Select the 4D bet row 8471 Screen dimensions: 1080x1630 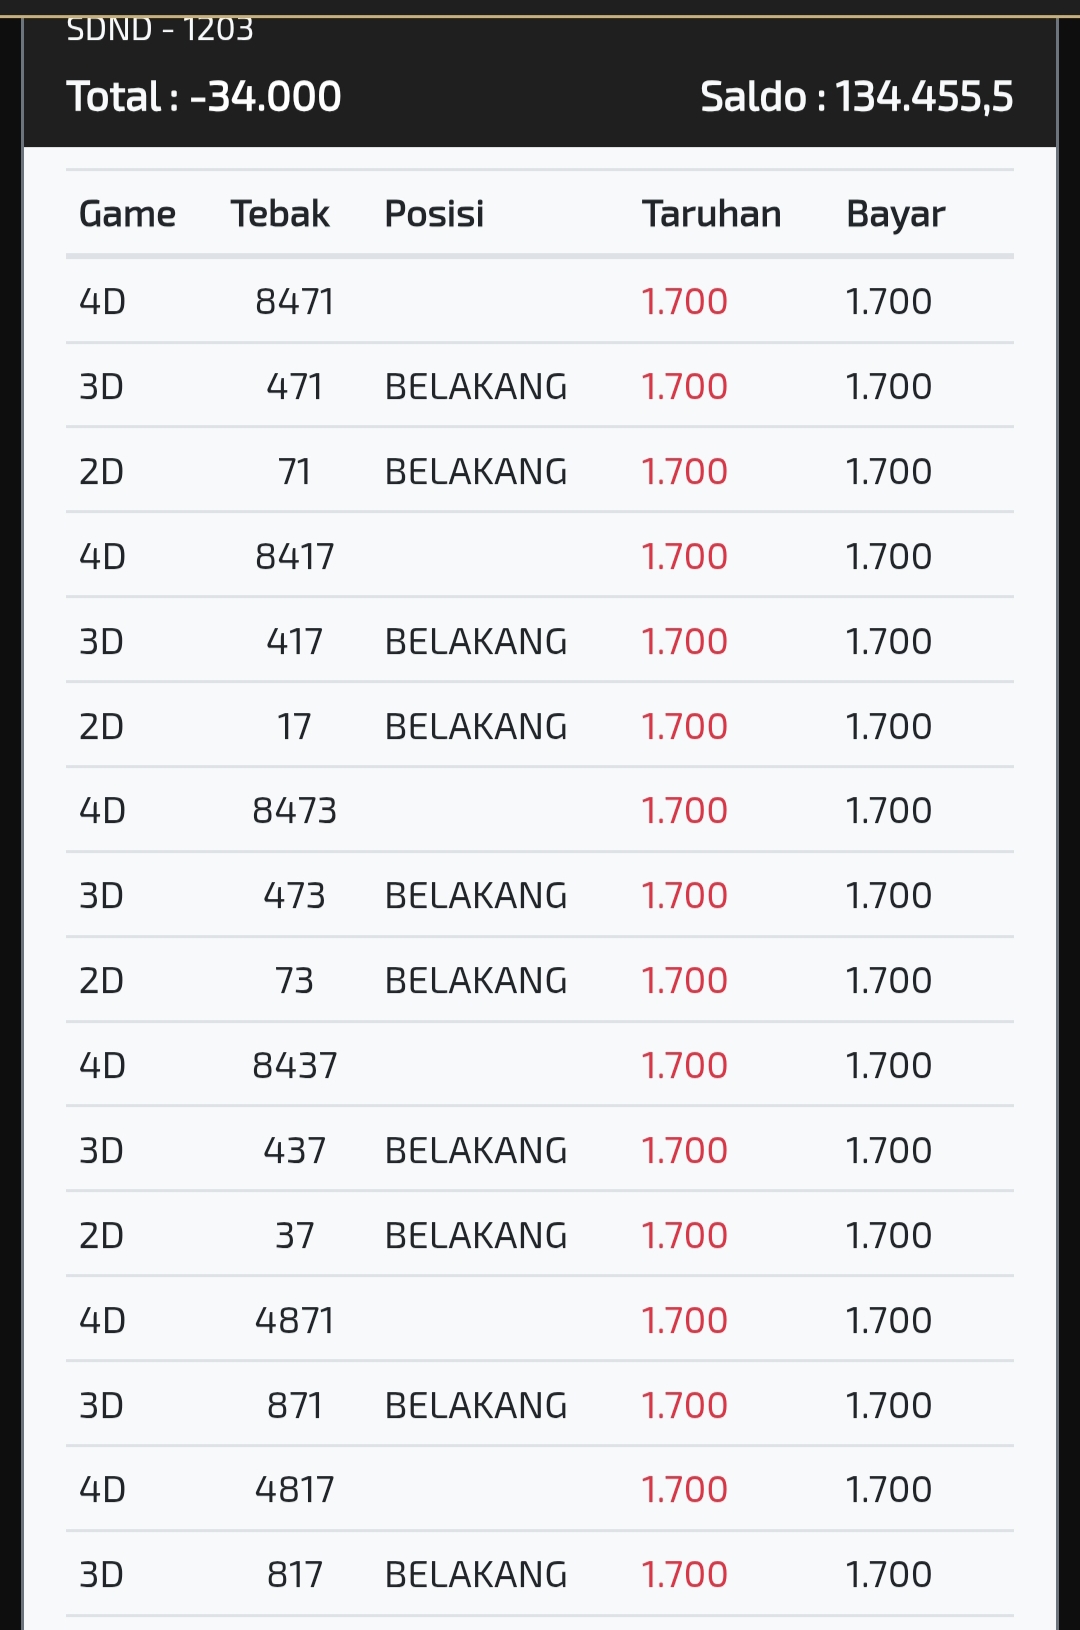tap(540, 301)
